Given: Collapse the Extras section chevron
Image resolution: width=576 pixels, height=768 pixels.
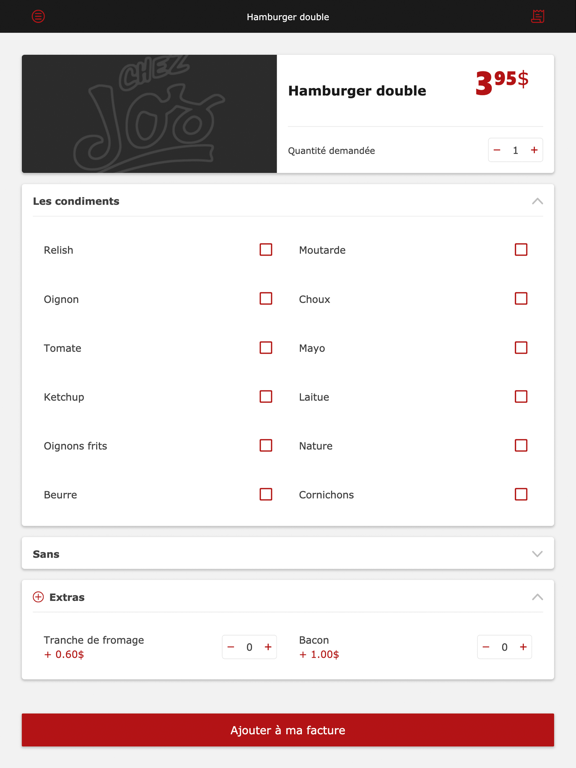Looking at the screenshot, I should [537, 597].
